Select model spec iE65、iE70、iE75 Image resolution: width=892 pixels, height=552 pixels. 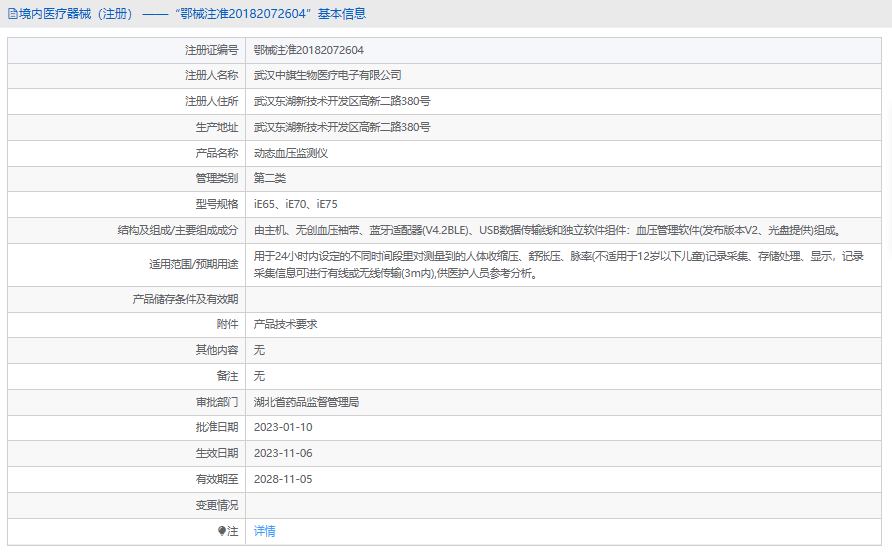click(296, 204)
